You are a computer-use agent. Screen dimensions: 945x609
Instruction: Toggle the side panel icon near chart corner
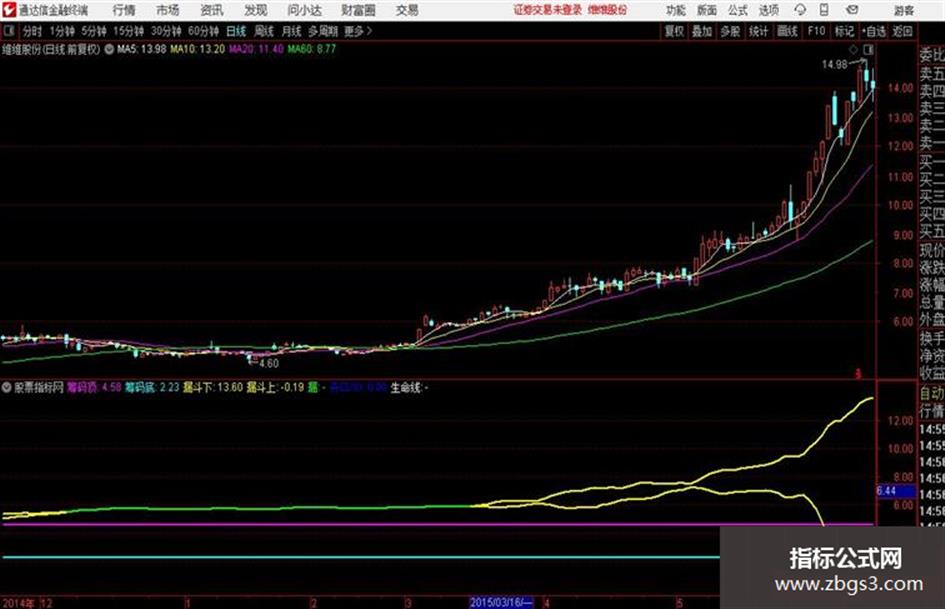(x=868, y=49)
